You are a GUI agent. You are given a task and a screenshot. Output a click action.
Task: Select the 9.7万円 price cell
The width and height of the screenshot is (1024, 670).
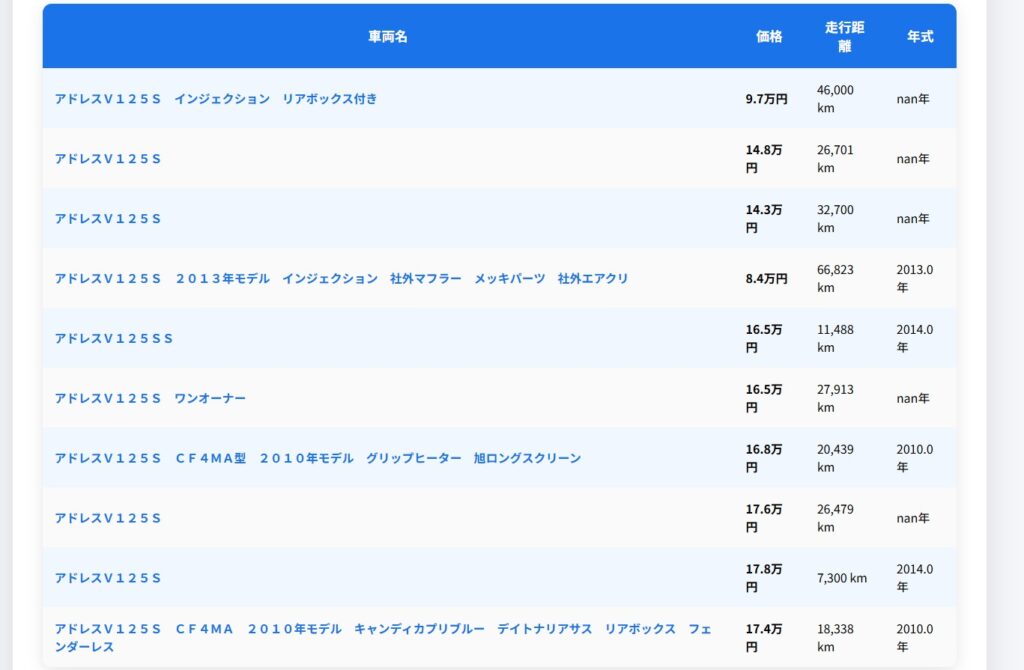pos(766,99)
